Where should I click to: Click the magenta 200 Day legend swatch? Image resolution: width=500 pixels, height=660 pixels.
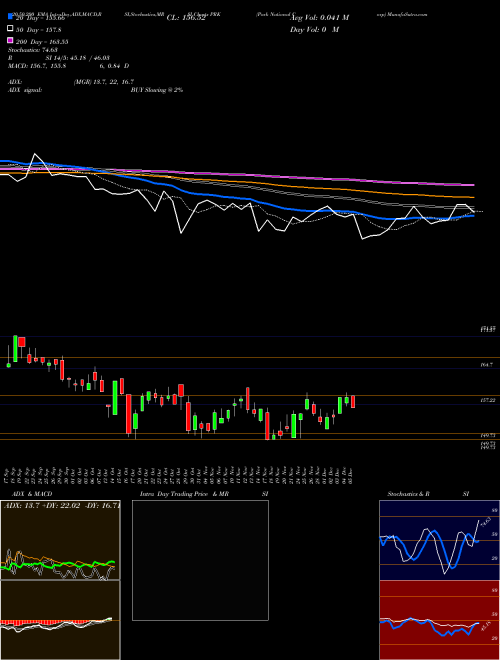coord(11,41)
